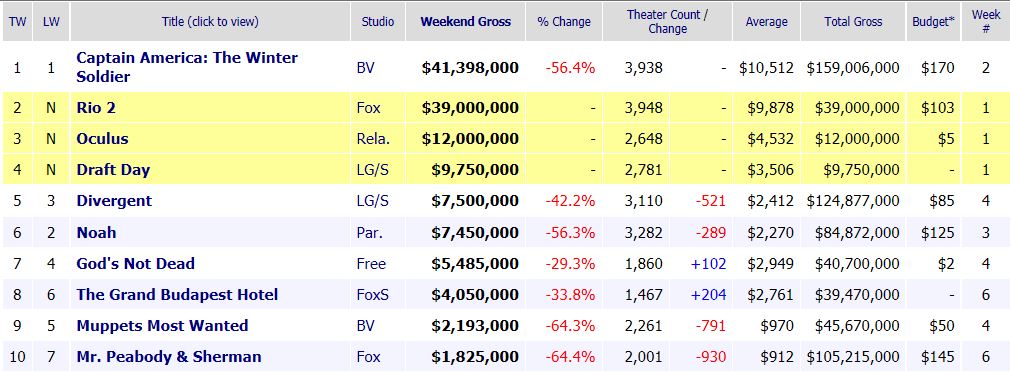Sort by the Weekend Gross column header
This screenshot has height=372, width=1010.
pyautogui.click(x=466, y=21)
